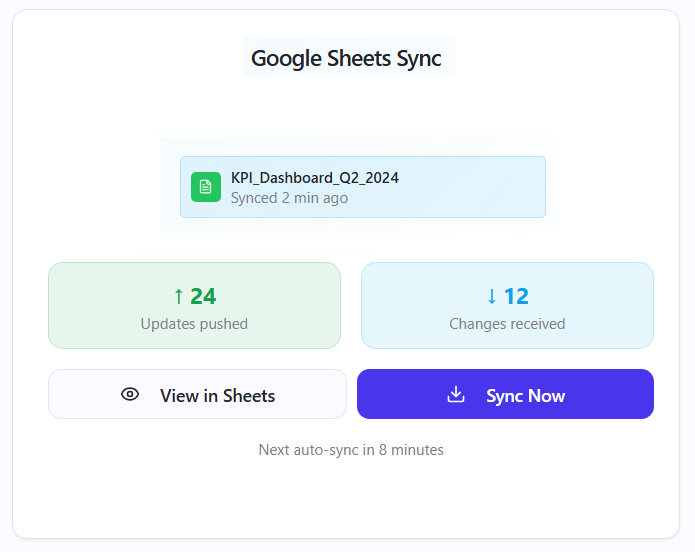
Task: Click the download icon in Sync Now
Action: (456, 394)
